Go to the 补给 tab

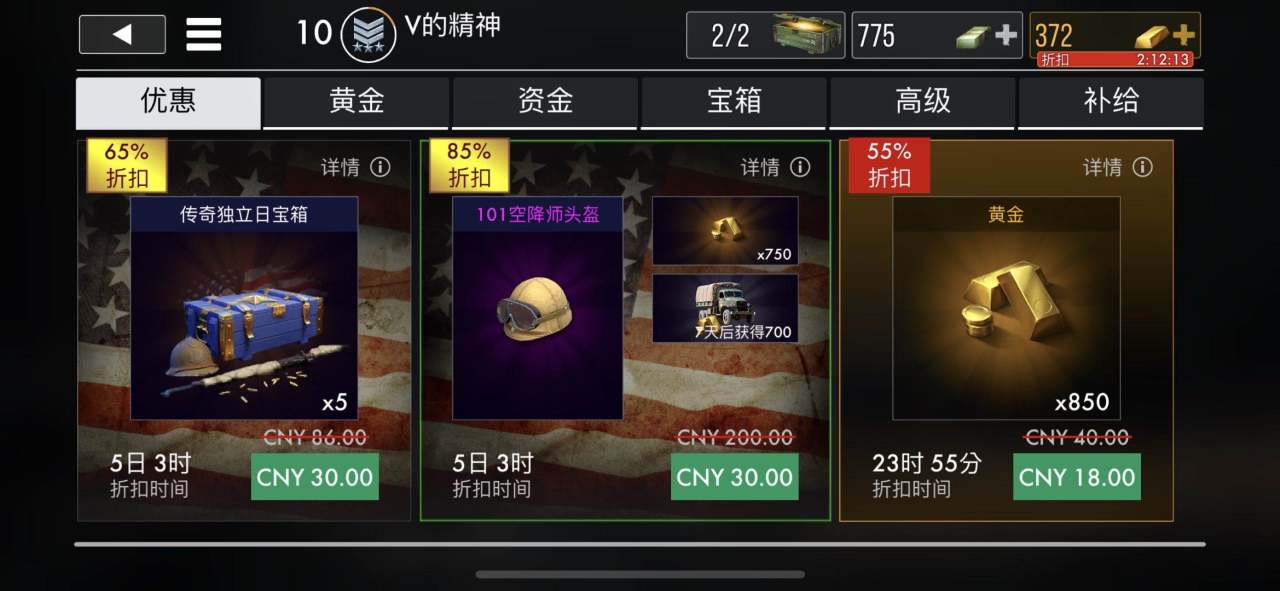pyautogui.click(x=1111, y=102)
